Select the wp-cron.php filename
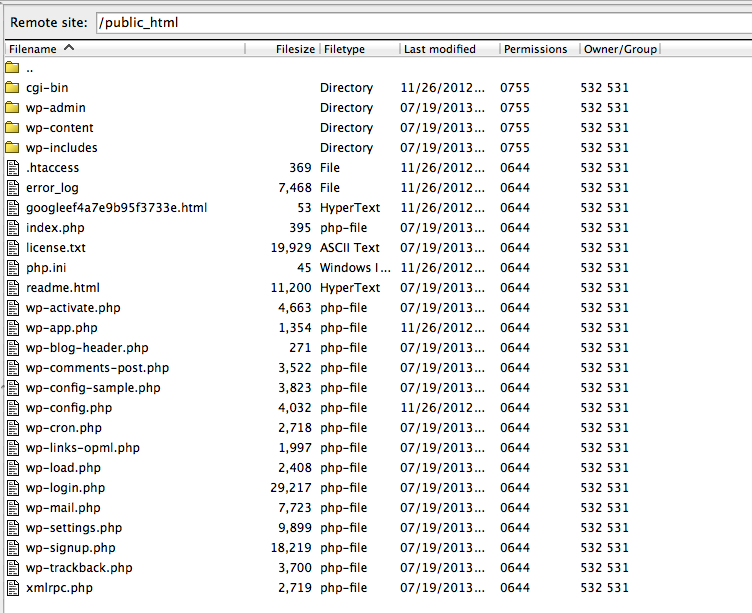The height and width of the screenshot is (613, 752). 64,428
